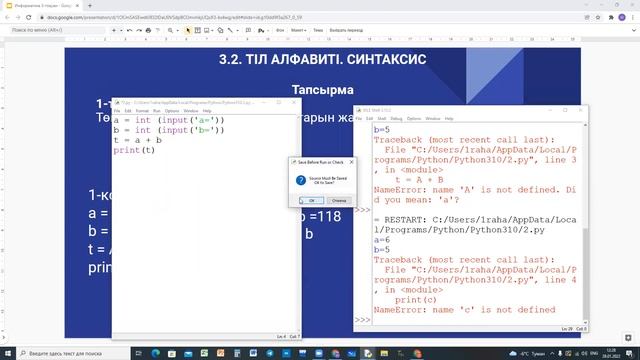Click the Windows taskbar search box
Screen dimensions: 640x360
click(73, 353)
